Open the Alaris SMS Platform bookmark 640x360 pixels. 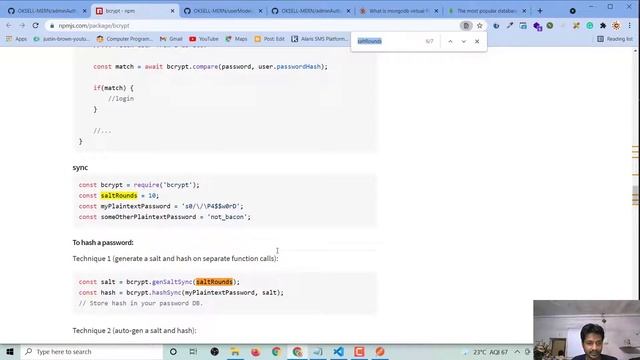(320, 39)
